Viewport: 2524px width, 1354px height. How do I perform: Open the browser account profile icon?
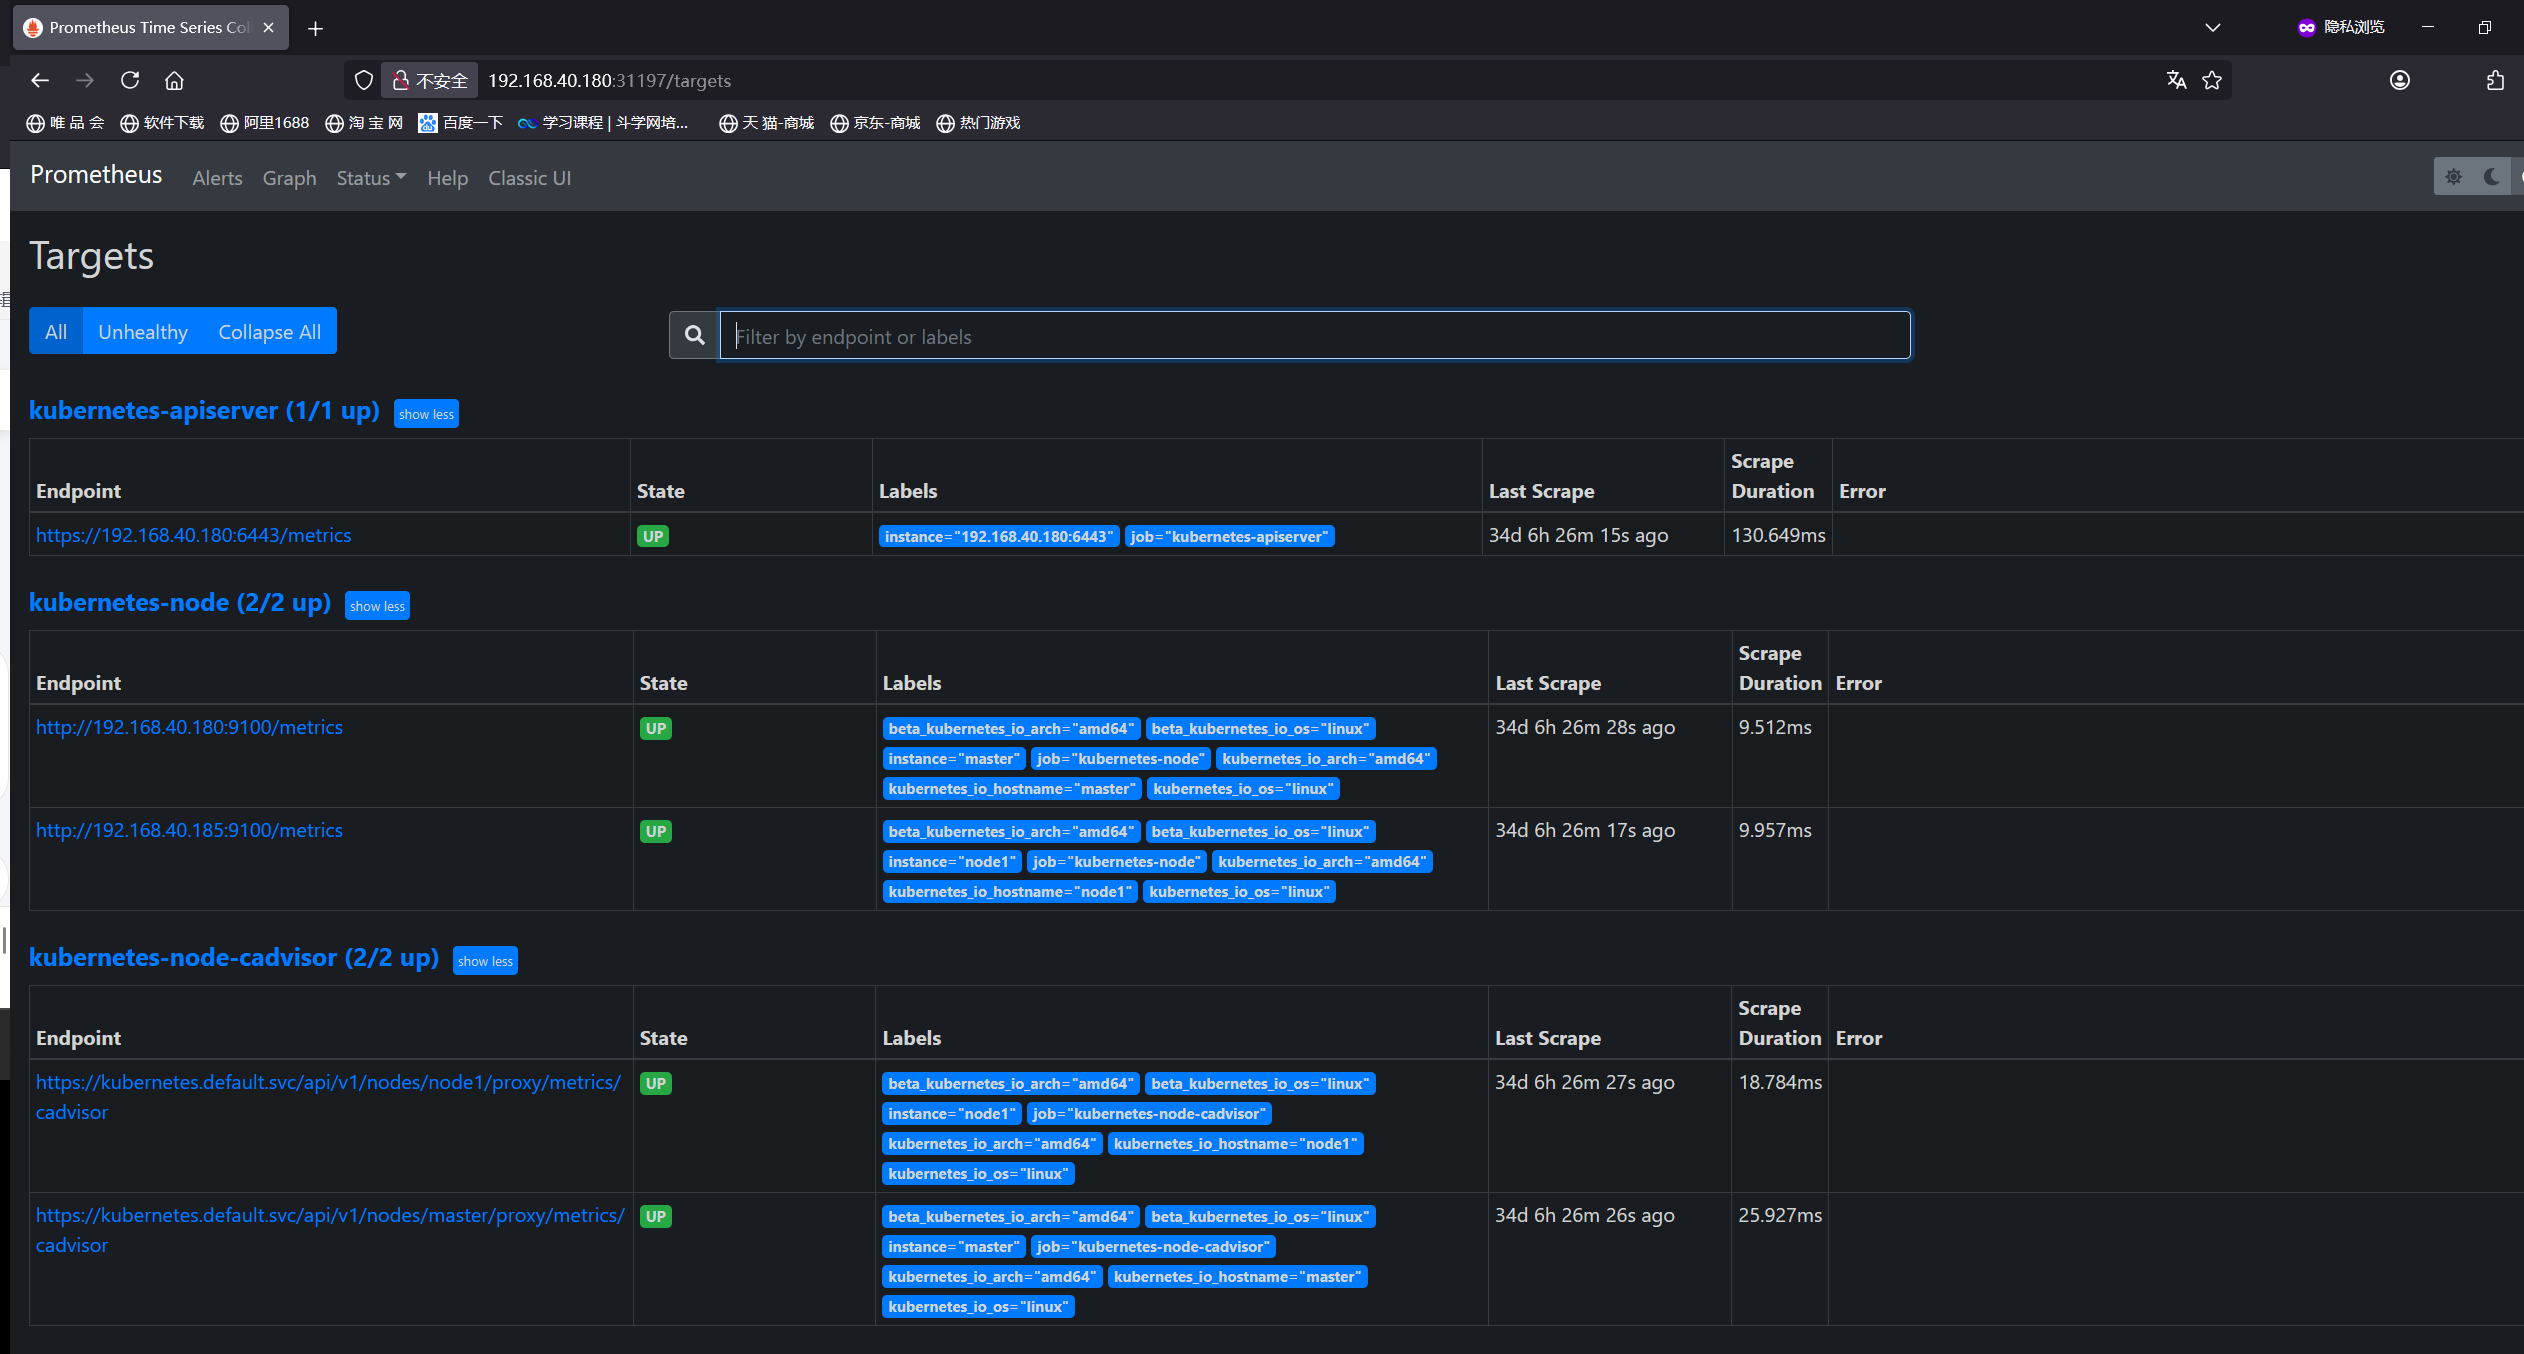[x=2399, y=80]
